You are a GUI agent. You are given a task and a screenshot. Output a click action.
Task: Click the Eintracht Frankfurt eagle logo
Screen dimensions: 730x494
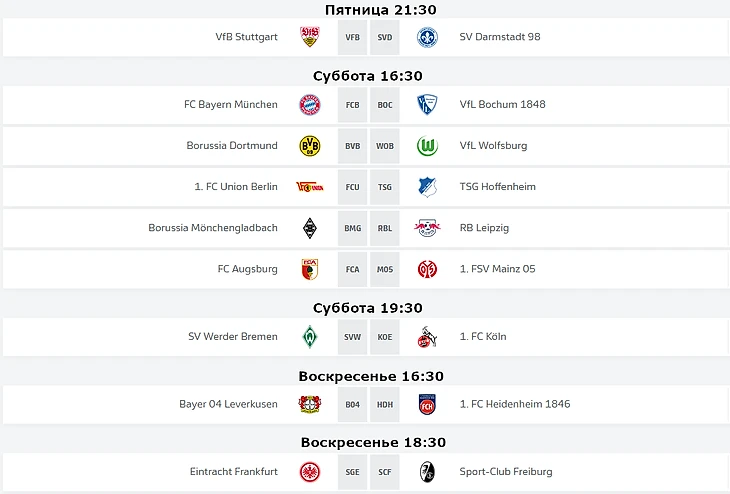click(309, 472)
